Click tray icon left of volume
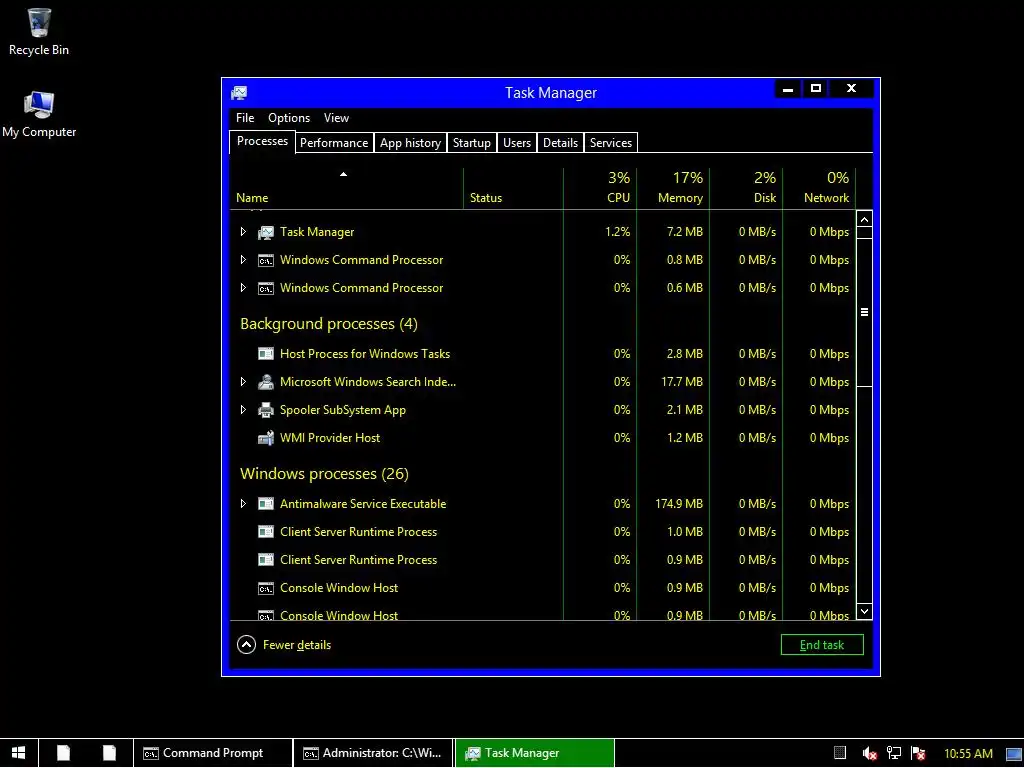This screenshot has width=1024, height=768. [x=840, y=753]
